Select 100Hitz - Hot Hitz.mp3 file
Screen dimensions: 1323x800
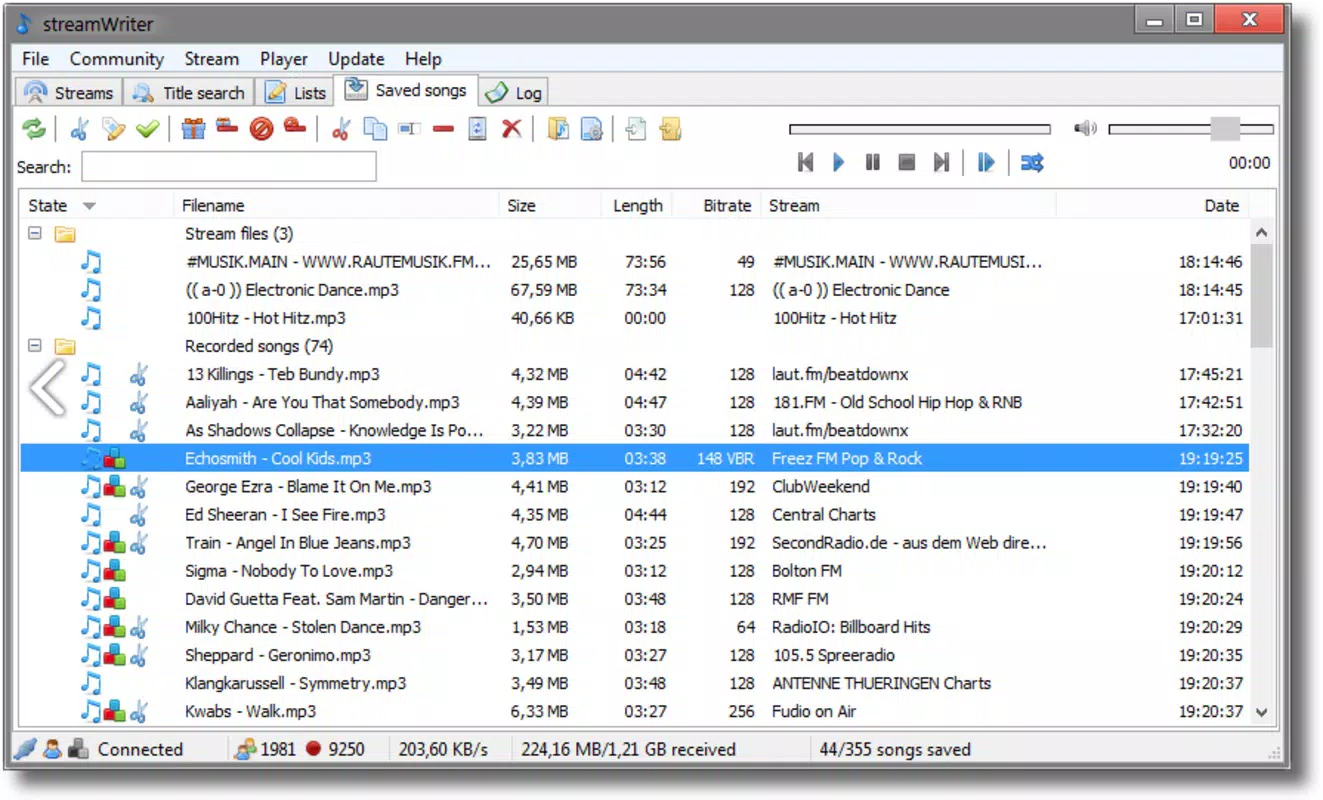click(x=265, y=319)
